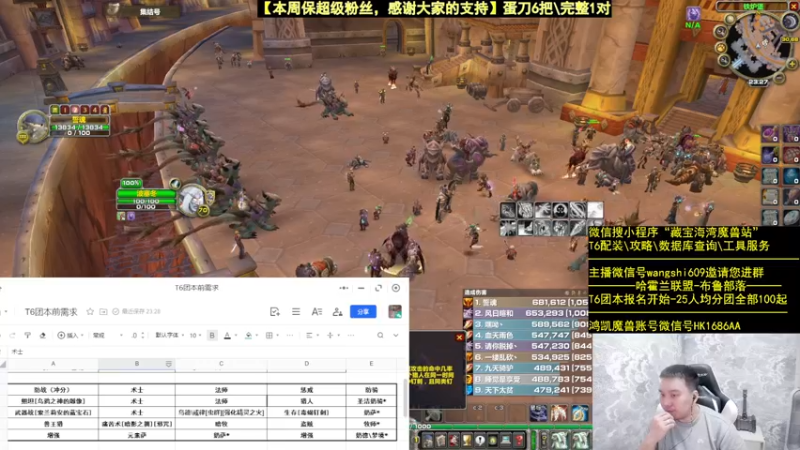Open the edit-mode icon left of the hamburger menu
800x450 pixels.
click(275, 311)
